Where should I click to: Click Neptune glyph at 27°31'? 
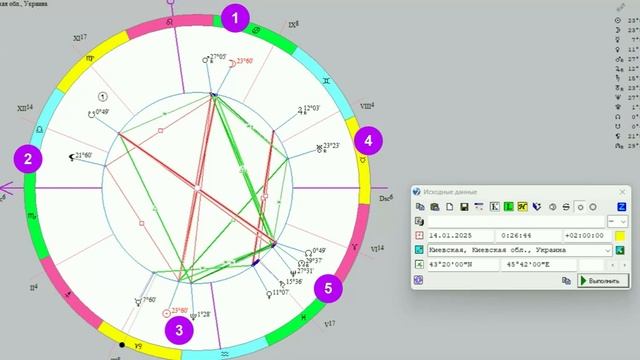(x=293, y=272)
